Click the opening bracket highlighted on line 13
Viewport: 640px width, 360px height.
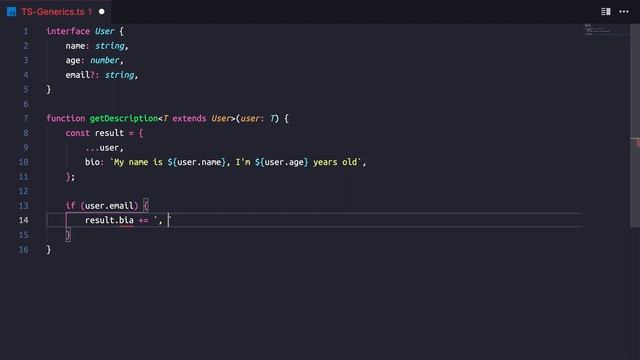pyautogui.click(x=146, y=206)
